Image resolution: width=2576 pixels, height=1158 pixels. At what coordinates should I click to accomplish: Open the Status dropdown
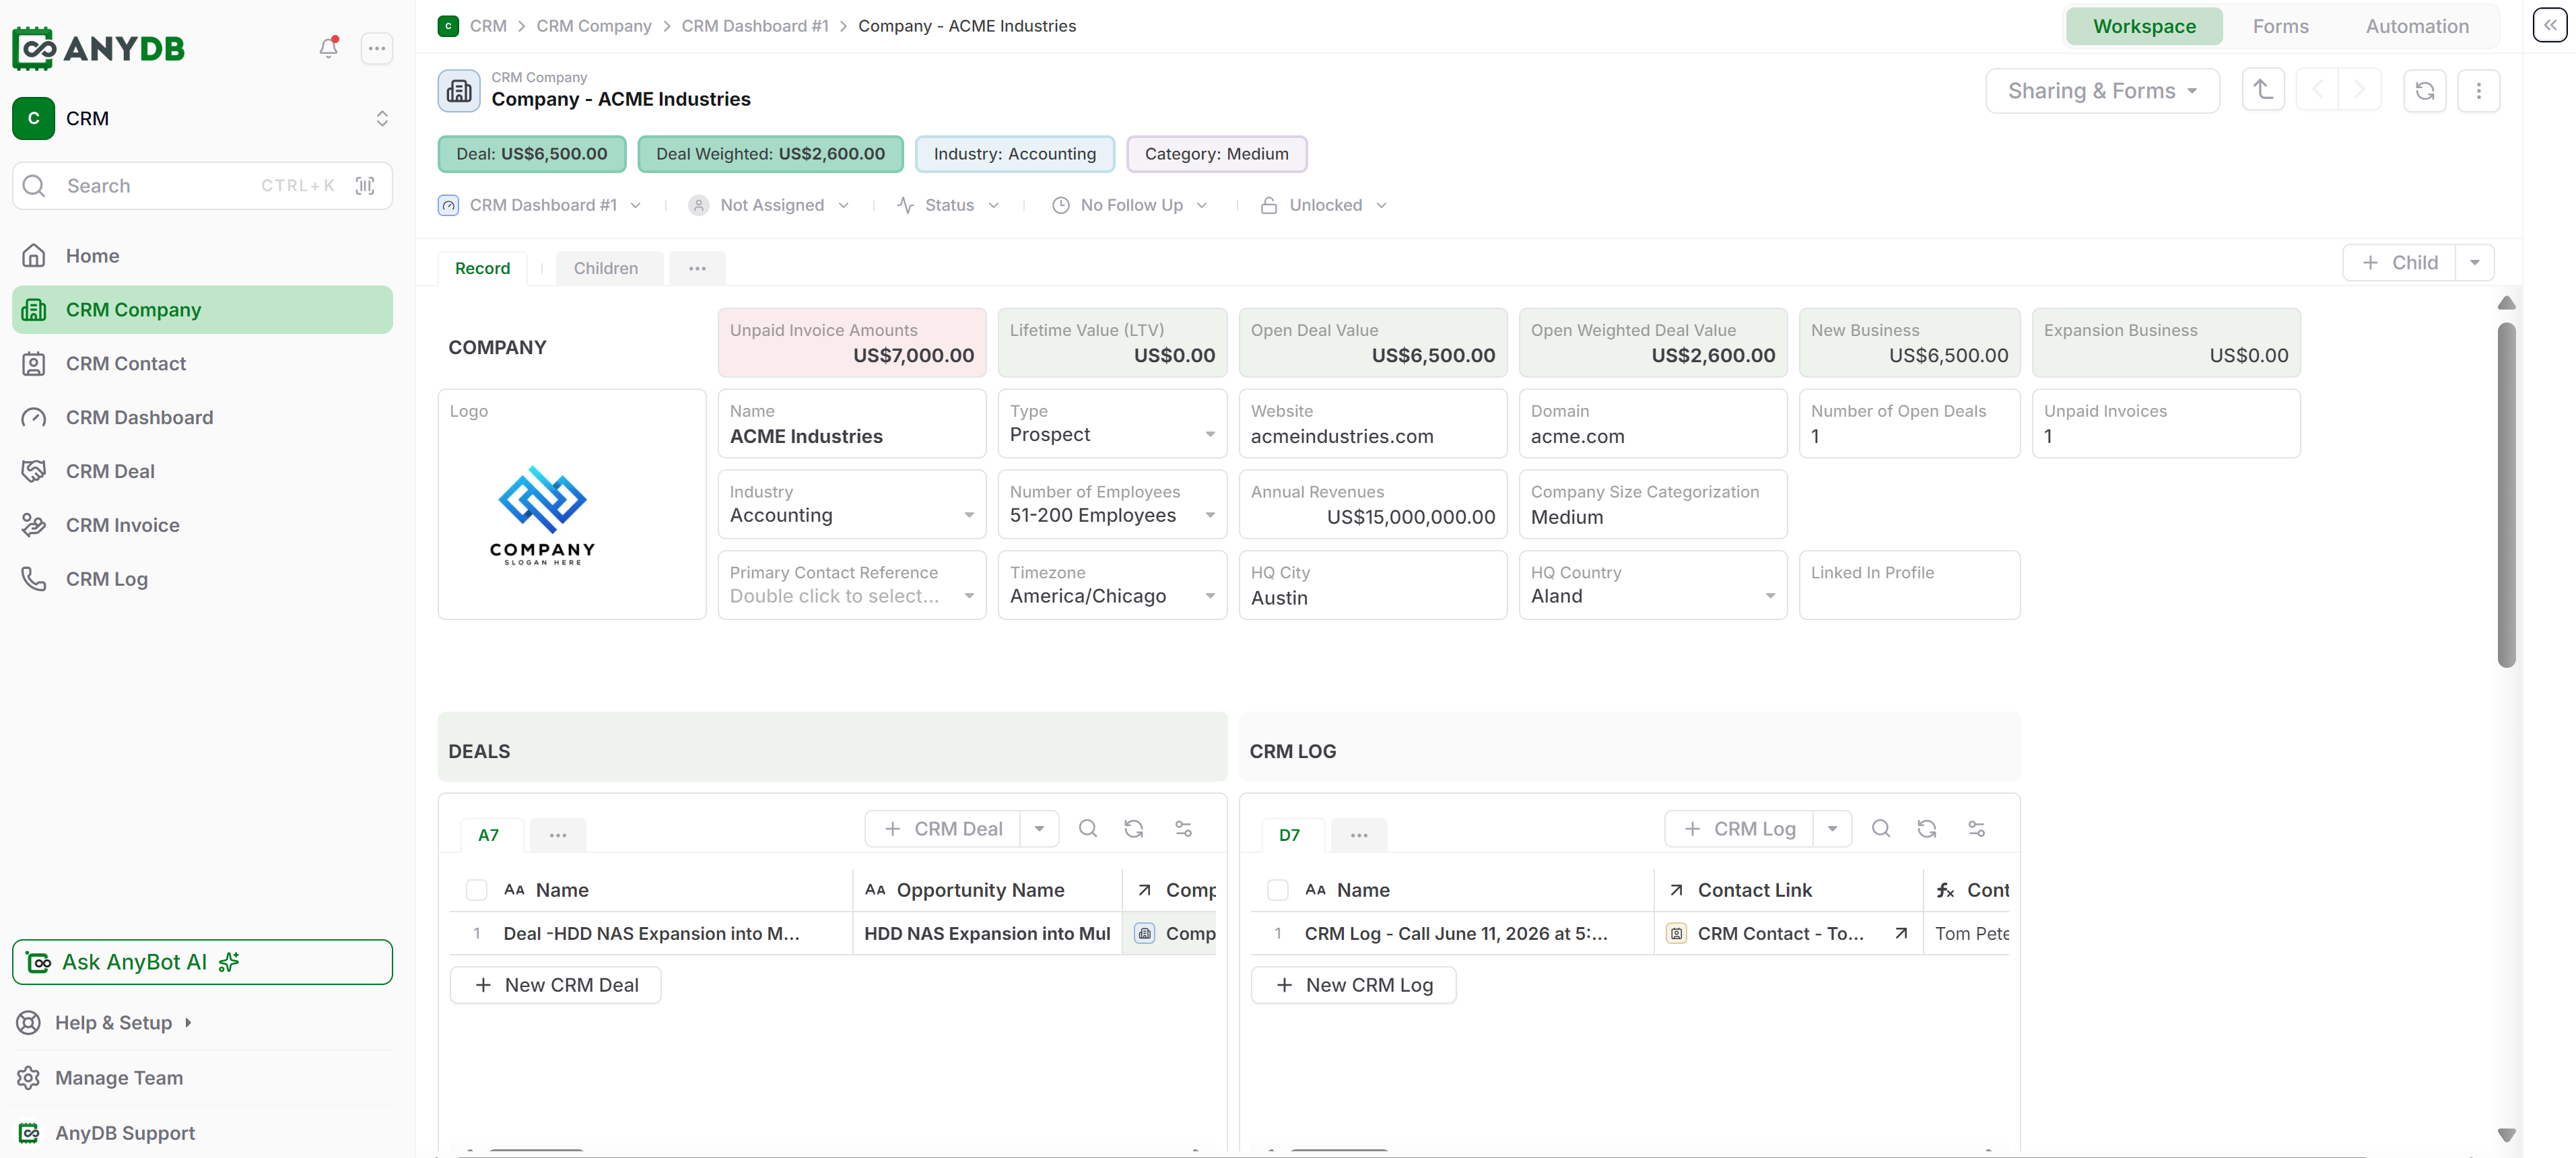(x=948, y=205)
